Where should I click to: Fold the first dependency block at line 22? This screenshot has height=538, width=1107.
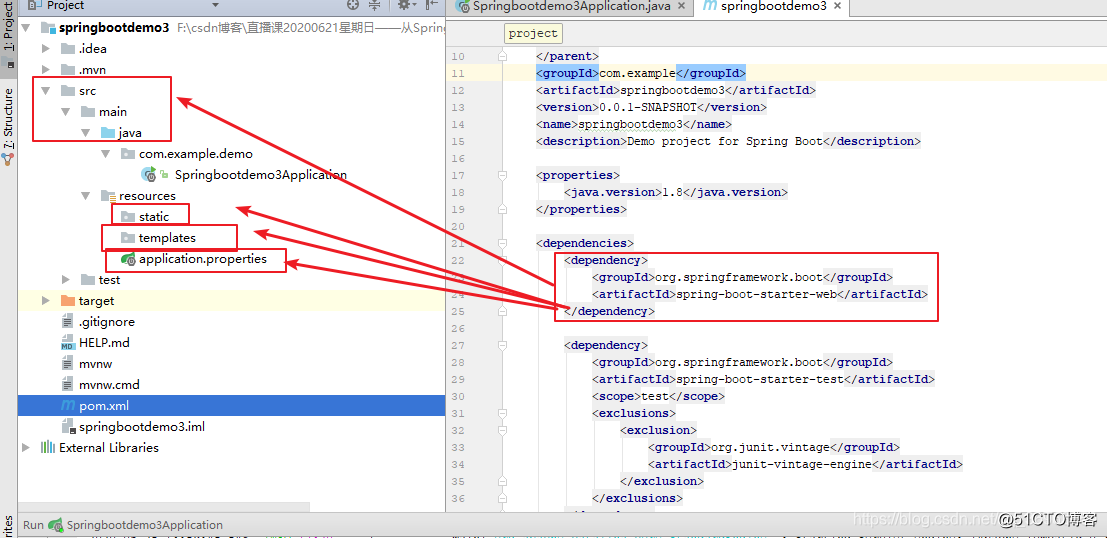502,261
